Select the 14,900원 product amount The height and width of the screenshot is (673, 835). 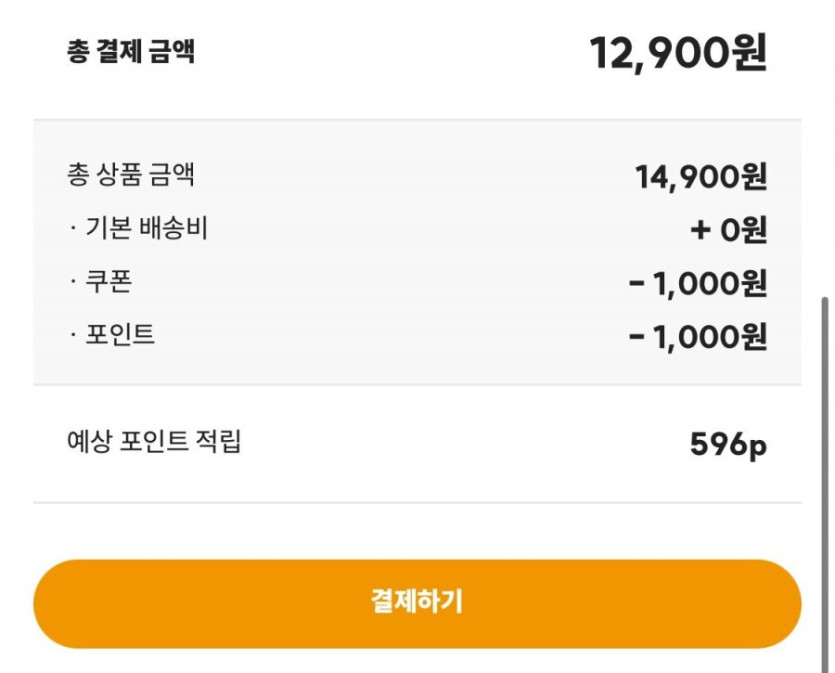coord(700,178)
